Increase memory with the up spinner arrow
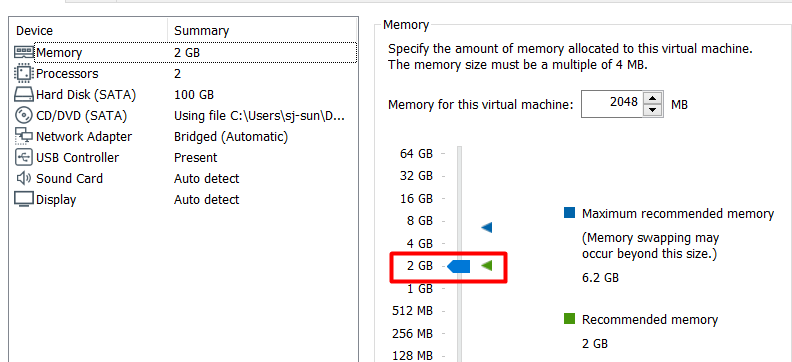 653,98
